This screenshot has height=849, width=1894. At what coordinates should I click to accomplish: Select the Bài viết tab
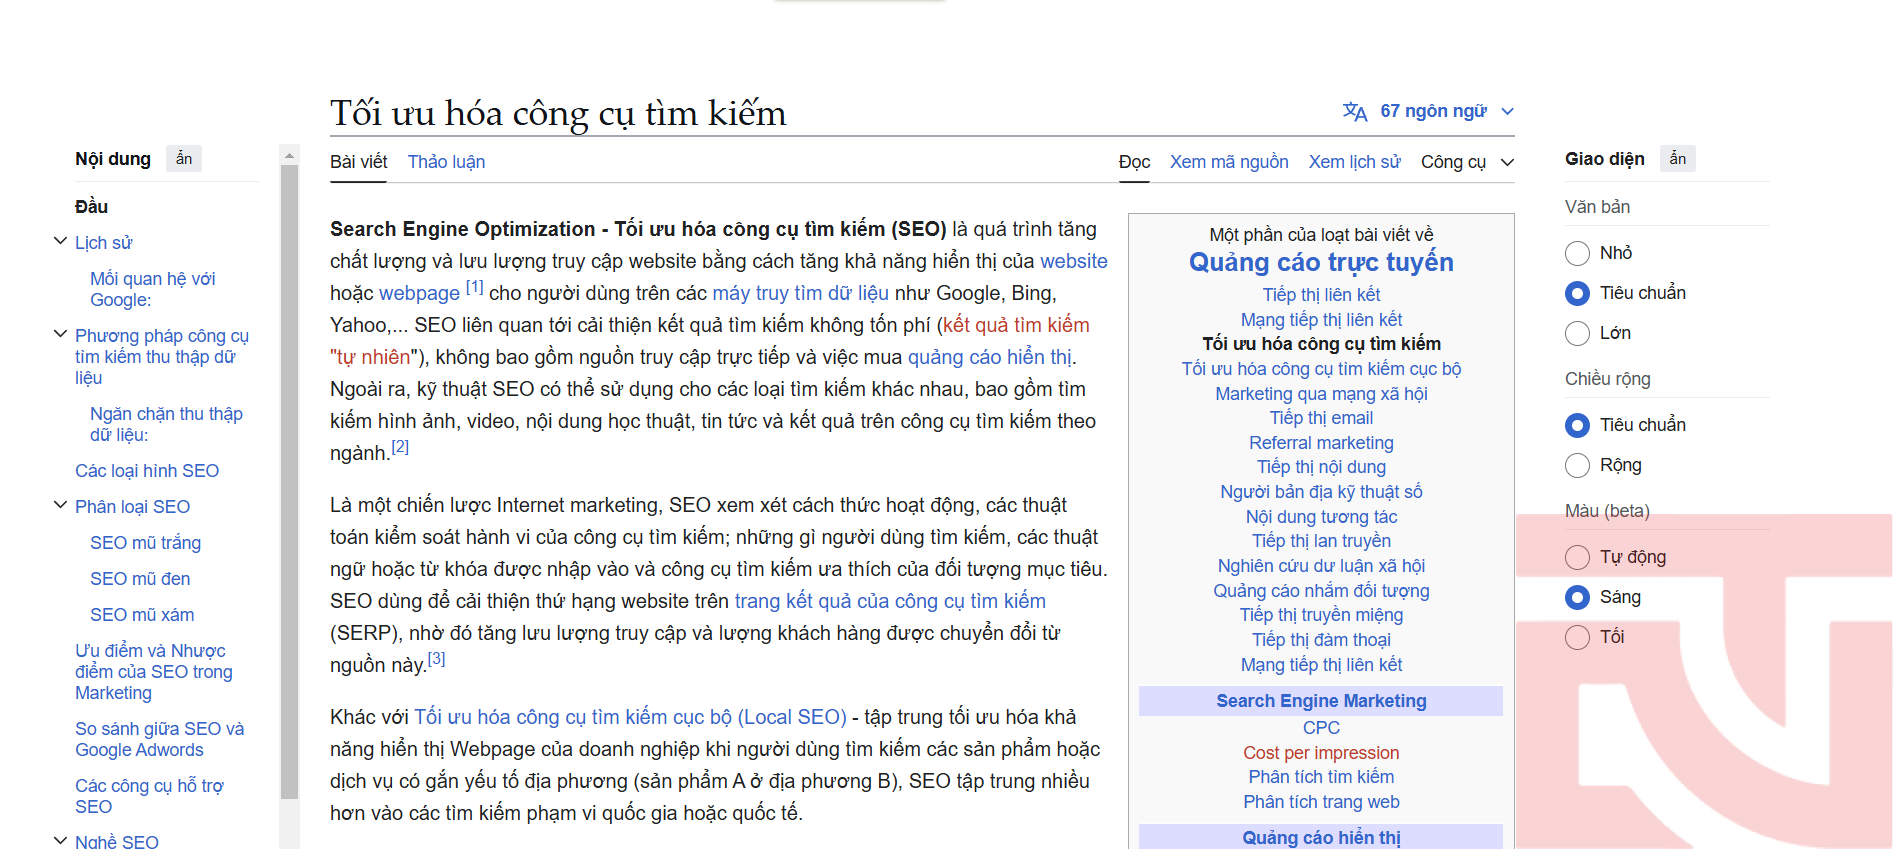coord(359,162)
